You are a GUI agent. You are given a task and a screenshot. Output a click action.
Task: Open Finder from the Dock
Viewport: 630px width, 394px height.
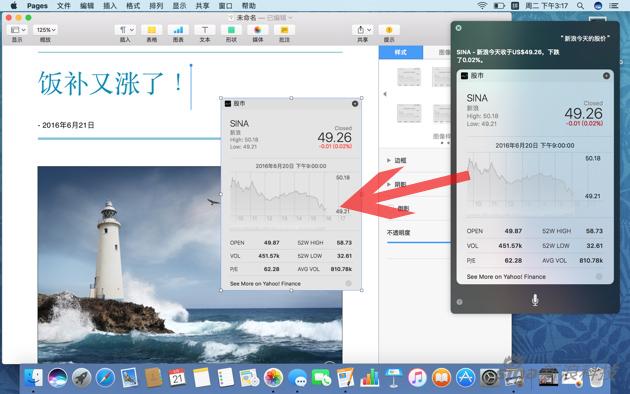(x=33, y=378)
